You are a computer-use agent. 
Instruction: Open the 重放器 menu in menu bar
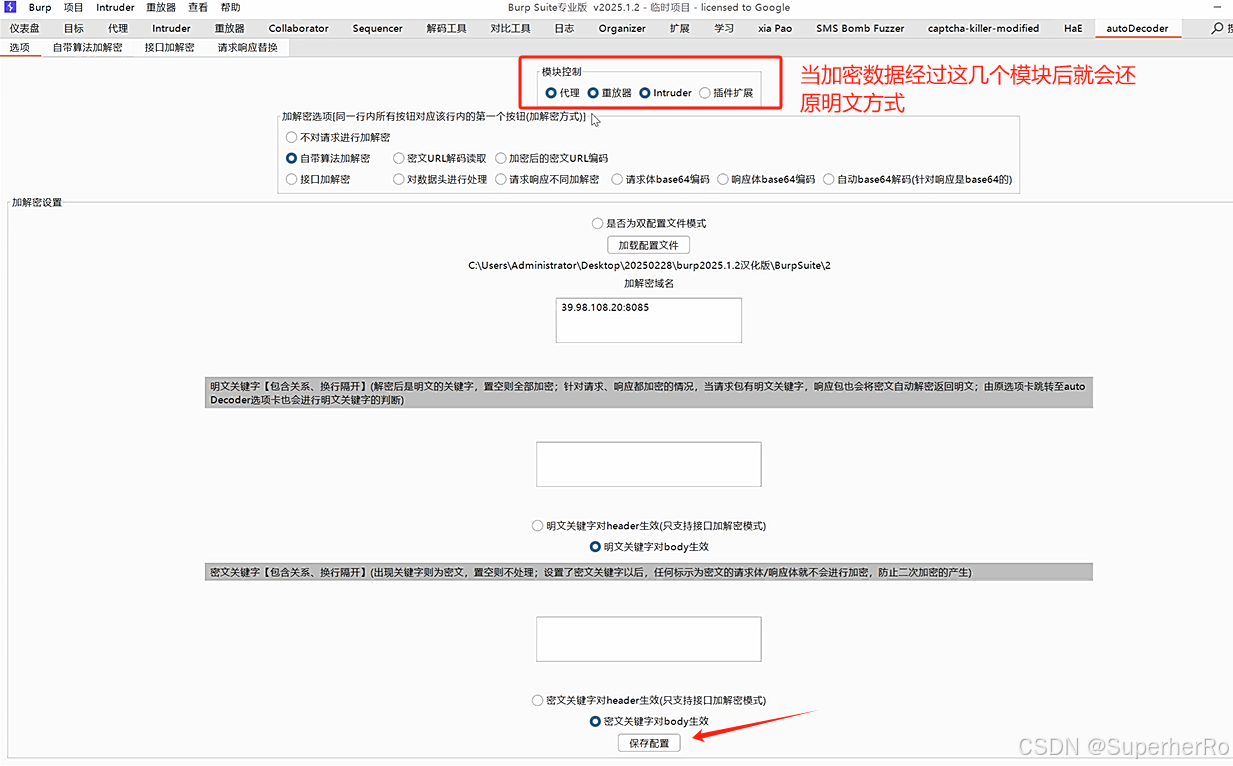[161, 7]
